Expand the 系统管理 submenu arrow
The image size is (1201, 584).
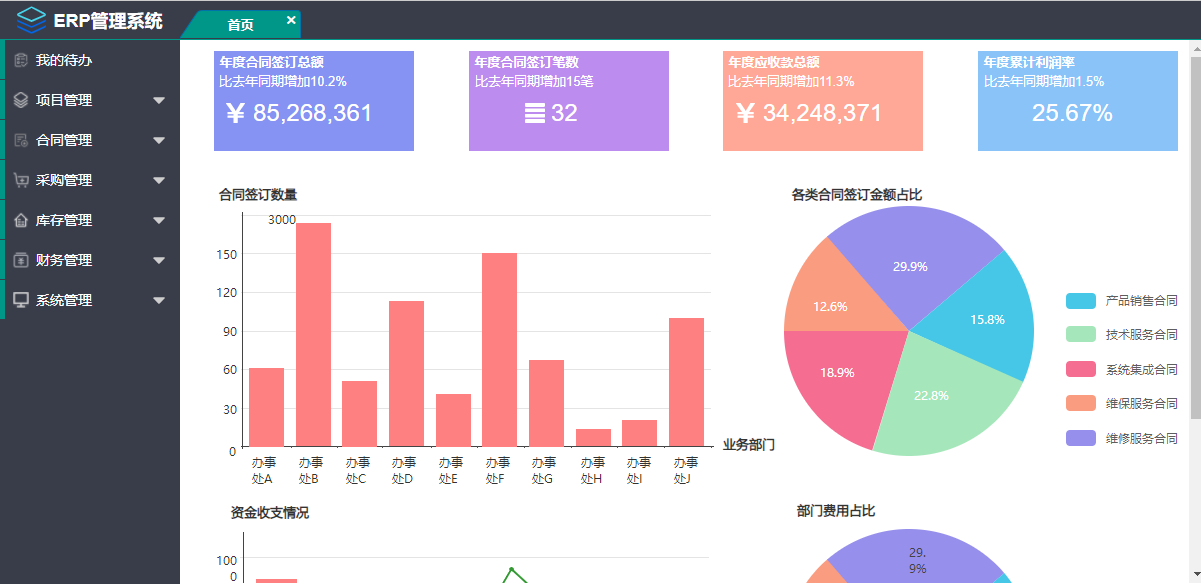click(x=159, y=300)
